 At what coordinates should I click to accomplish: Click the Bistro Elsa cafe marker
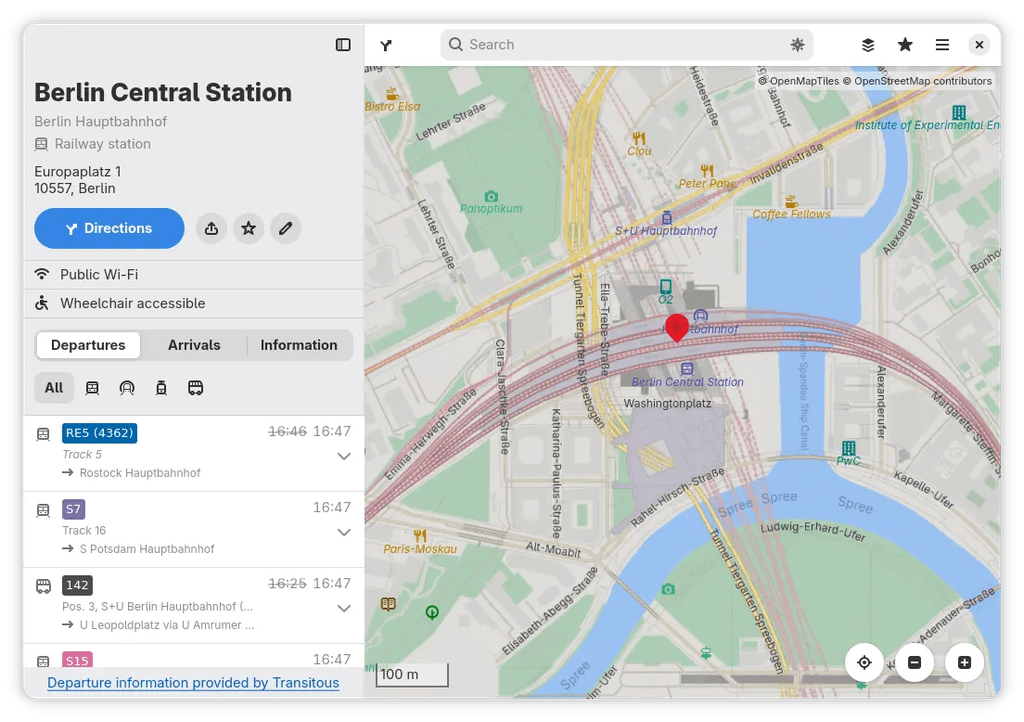[392, 94]
